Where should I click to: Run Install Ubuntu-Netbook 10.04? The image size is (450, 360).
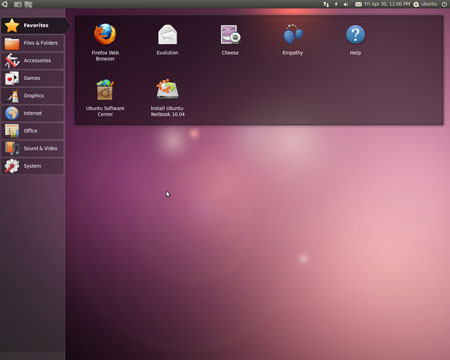coord(167,97)
